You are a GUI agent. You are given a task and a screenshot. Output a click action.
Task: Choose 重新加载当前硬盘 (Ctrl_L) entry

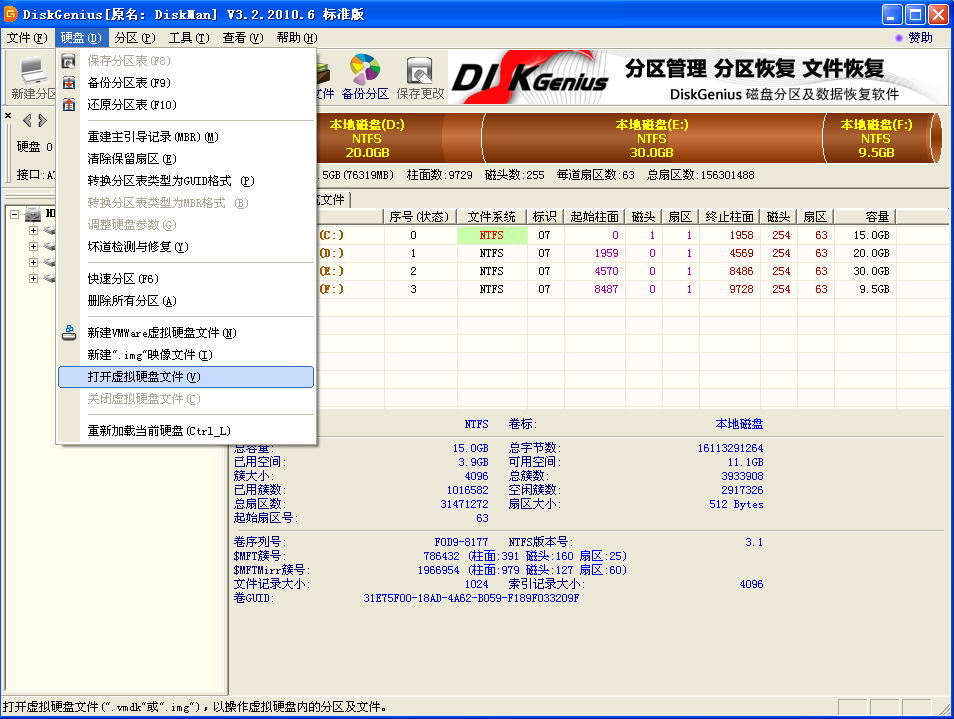186,431
